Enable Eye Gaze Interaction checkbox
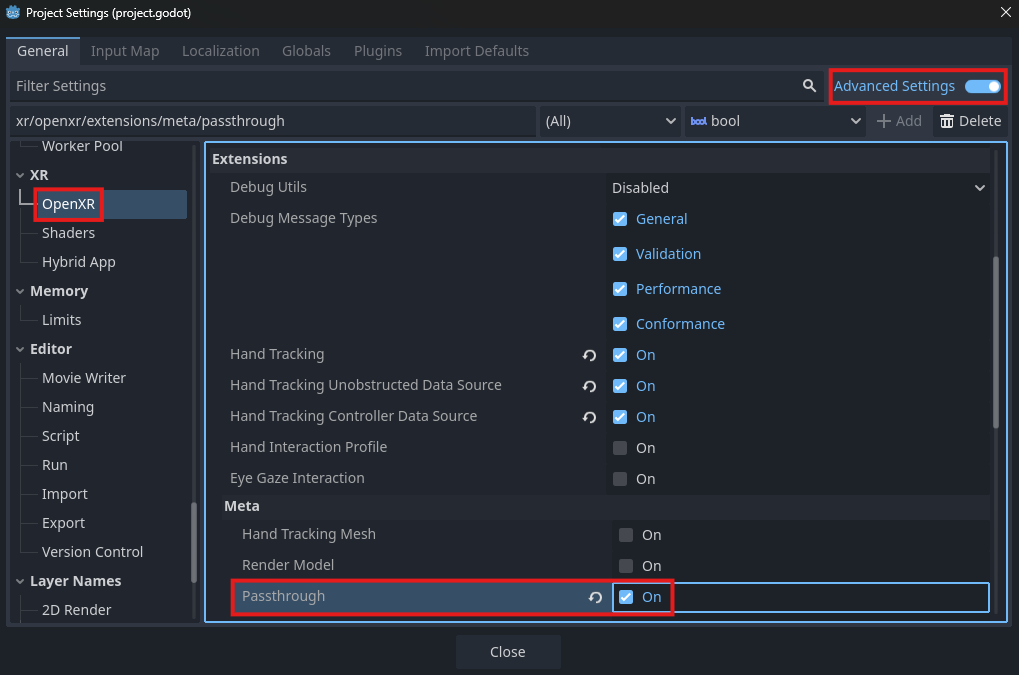 (x=620, y=479)
